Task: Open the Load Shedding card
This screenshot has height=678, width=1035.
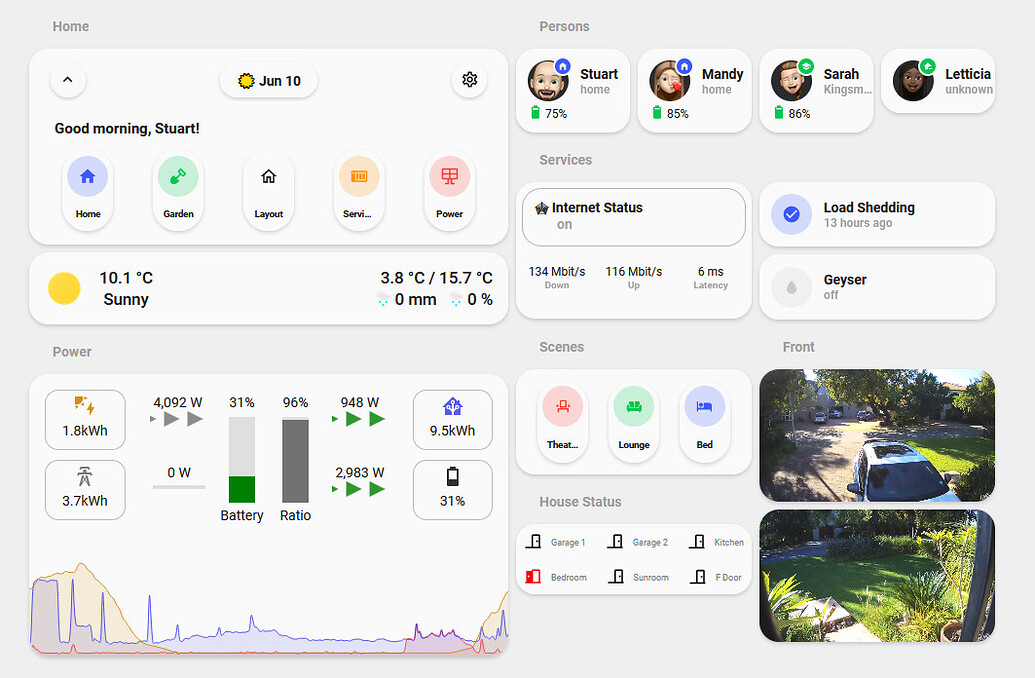Action: pos(876,214)
